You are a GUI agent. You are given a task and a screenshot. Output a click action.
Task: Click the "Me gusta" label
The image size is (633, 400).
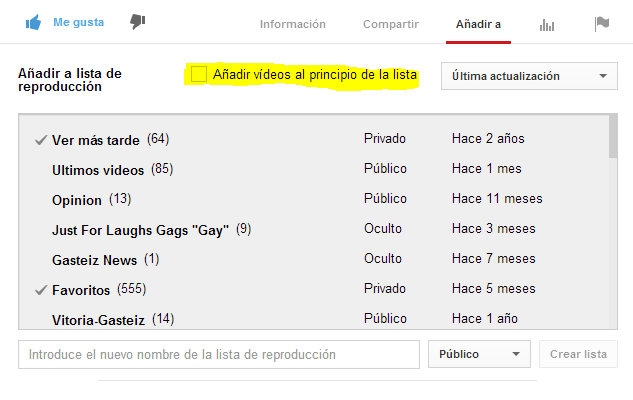coord(78,22)
